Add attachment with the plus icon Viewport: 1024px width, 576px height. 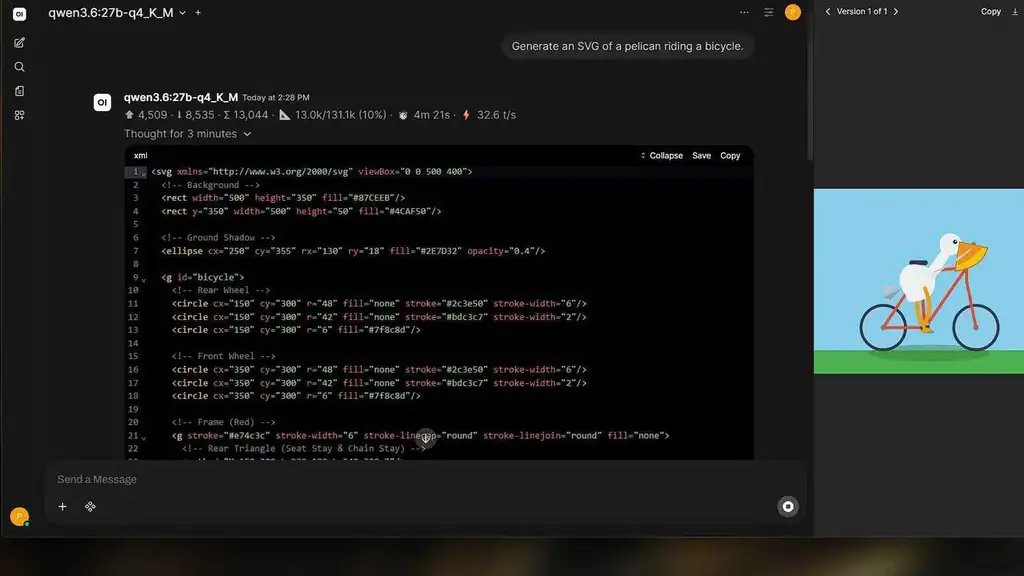[x=63, y=507]
